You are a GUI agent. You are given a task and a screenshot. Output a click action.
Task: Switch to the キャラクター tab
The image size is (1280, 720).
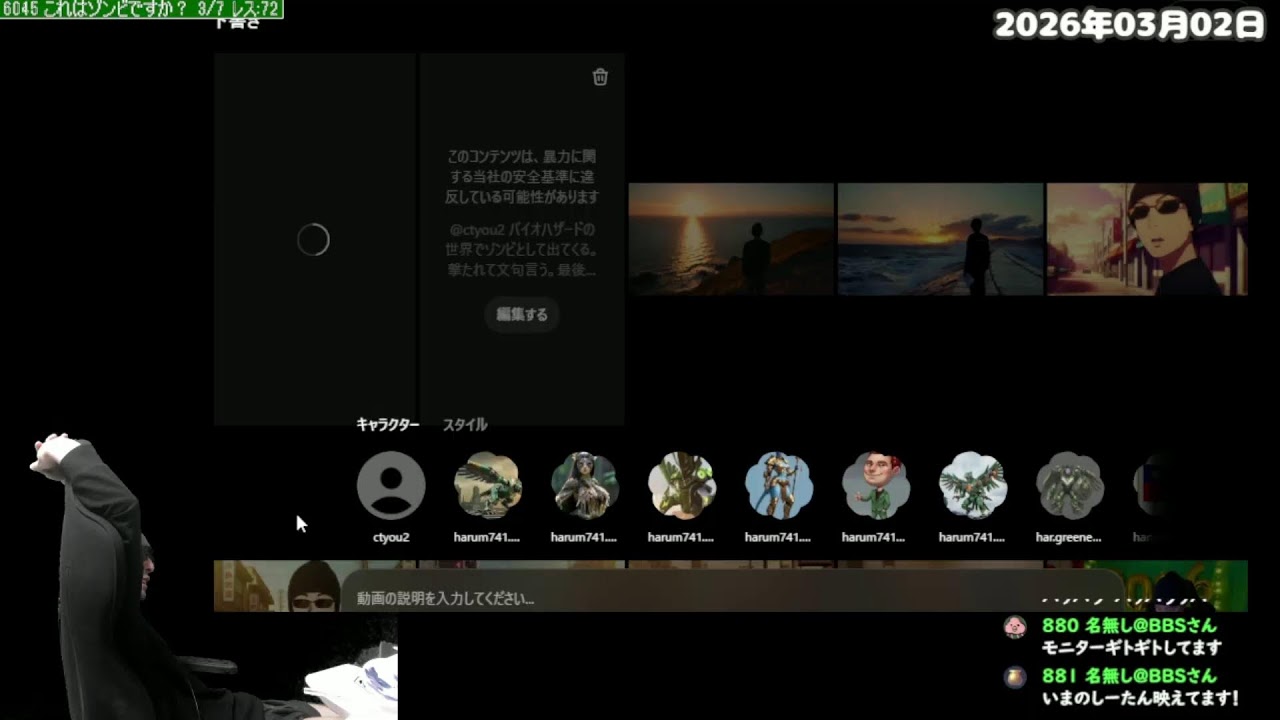pyautogui.click(x=388, y=425)
